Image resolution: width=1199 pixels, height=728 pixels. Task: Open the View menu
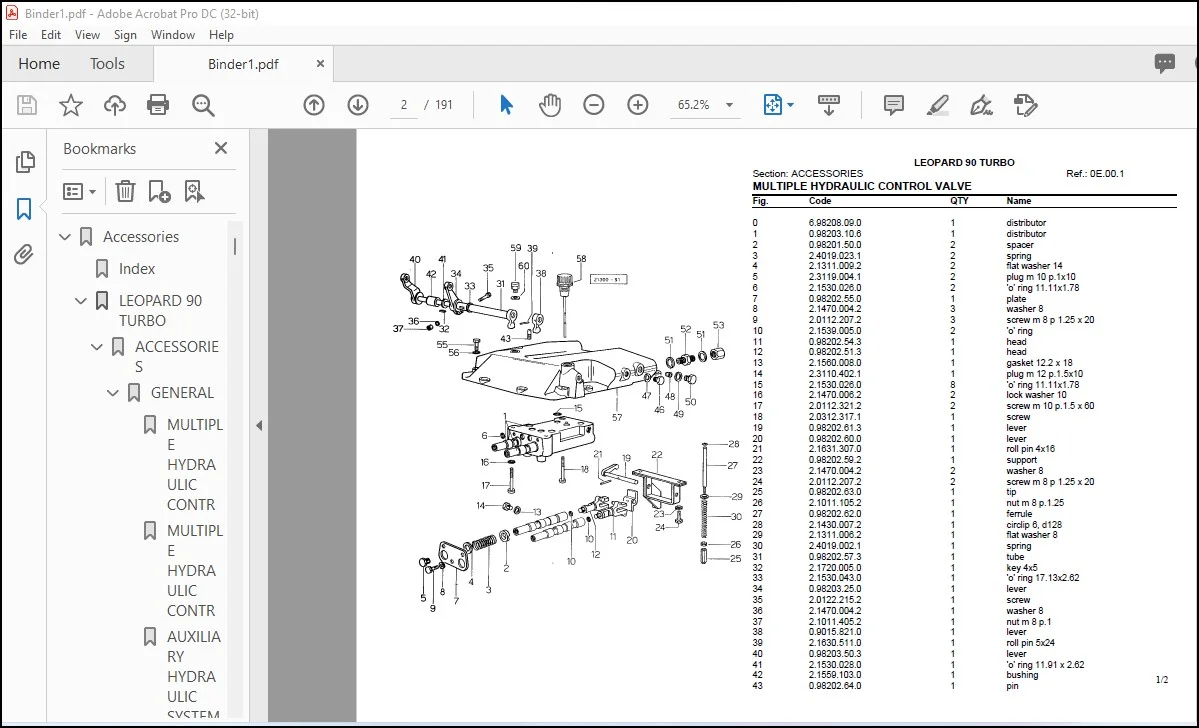87,34
